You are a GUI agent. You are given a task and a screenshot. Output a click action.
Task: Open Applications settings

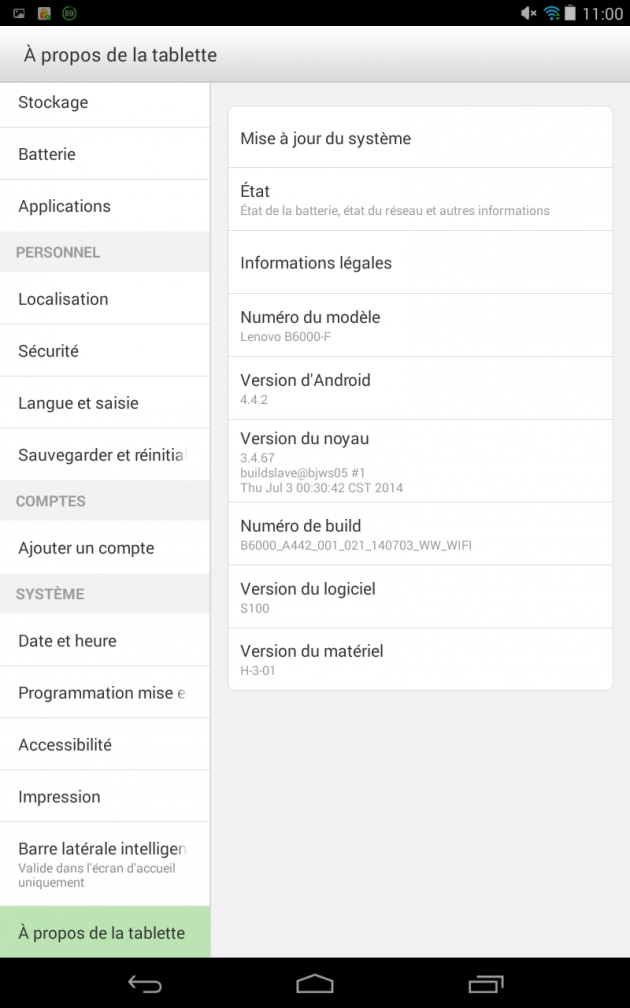105,206
